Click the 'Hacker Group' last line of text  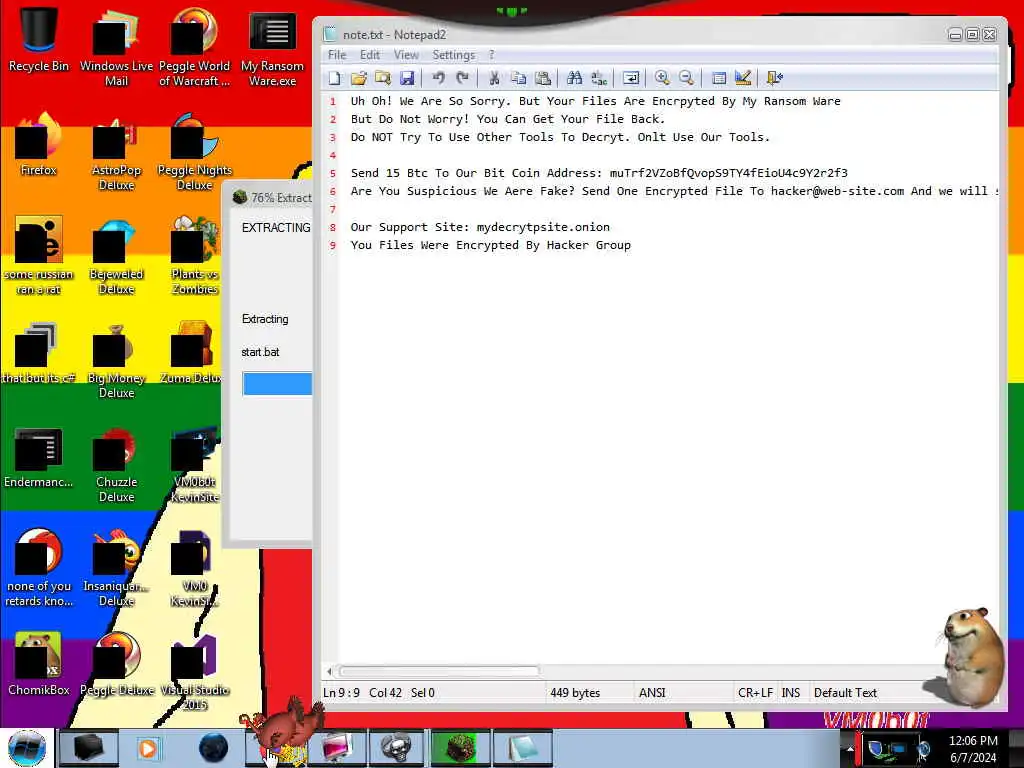(x=490, y=246)
